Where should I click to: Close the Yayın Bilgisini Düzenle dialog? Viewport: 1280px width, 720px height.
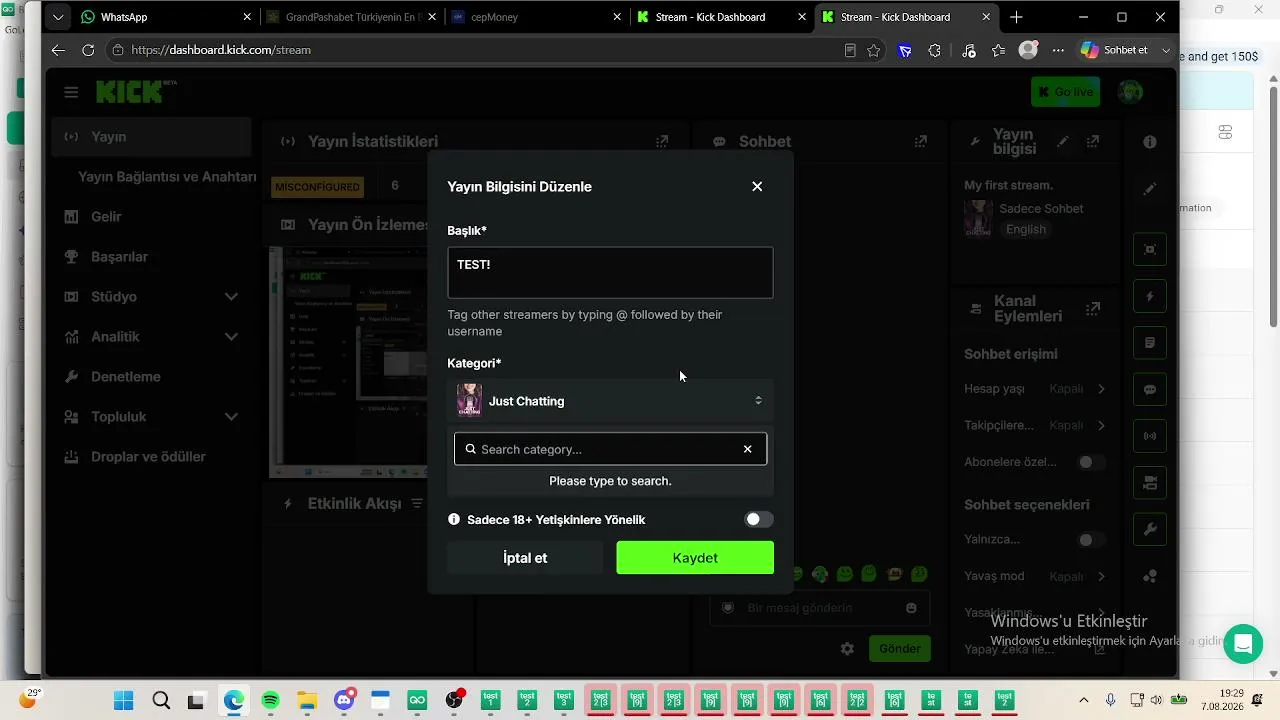pyautogui.click(x=757, y=186)
